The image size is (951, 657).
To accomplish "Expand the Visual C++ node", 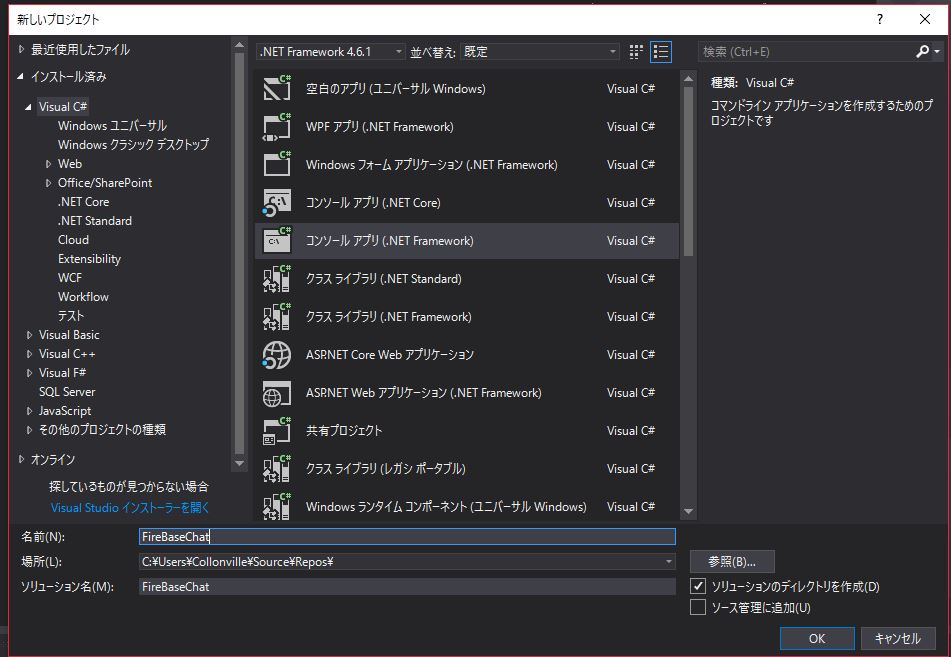I will (x=29, y=354).
